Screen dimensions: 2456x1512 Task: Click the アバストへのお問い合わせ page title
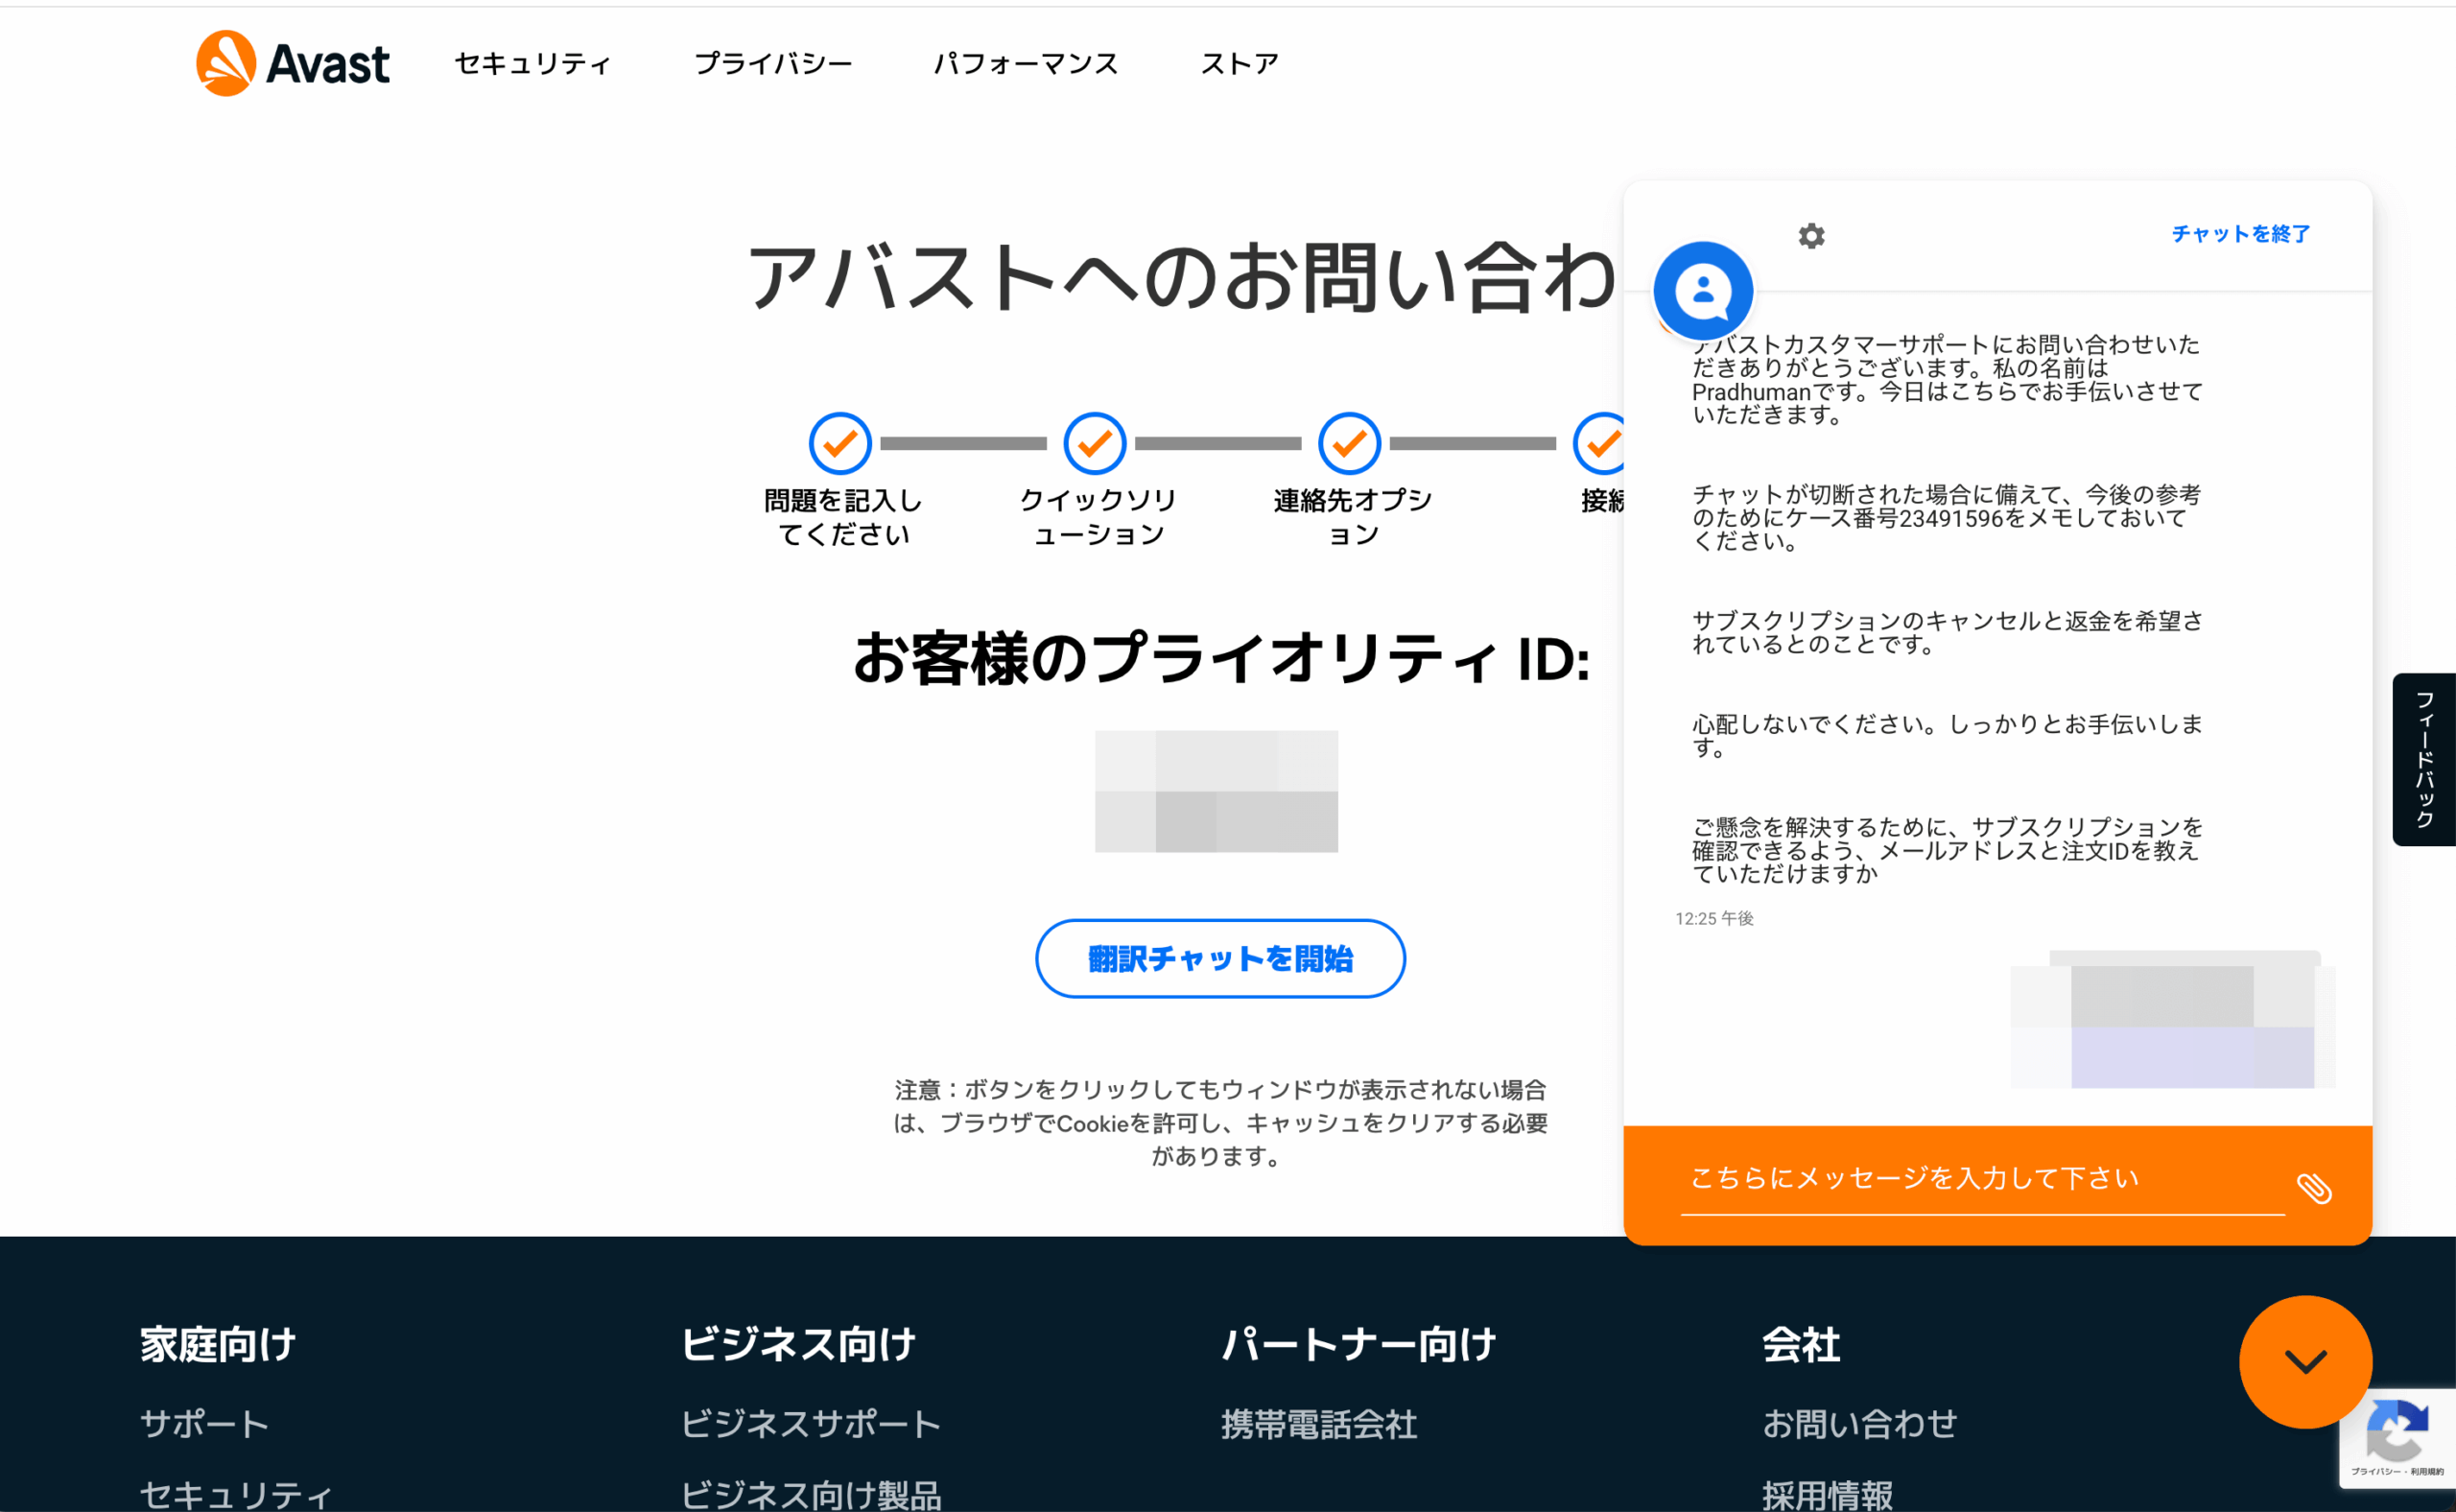pos(1182,277)
